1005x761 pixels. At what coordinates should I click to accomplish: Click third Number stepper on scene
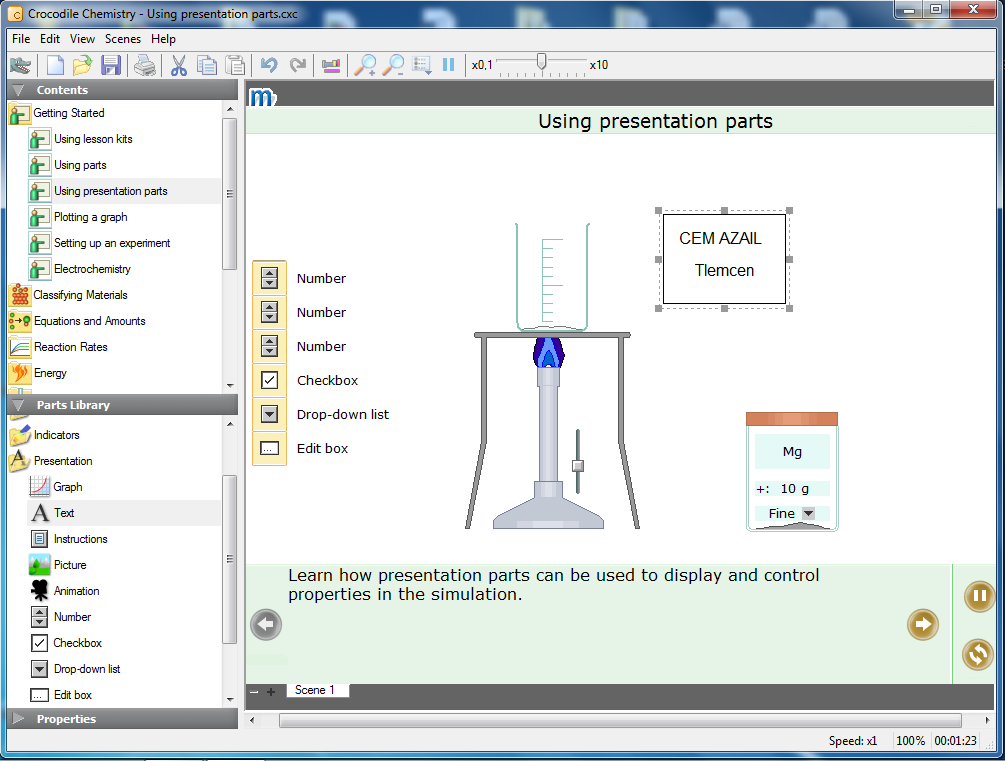(269, 346)
